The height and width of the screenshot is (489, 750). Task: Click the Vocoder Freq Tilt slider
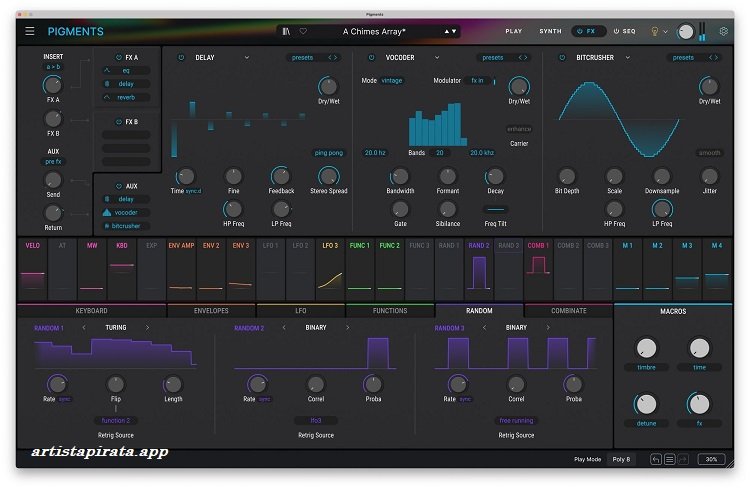tap(496, 210)
